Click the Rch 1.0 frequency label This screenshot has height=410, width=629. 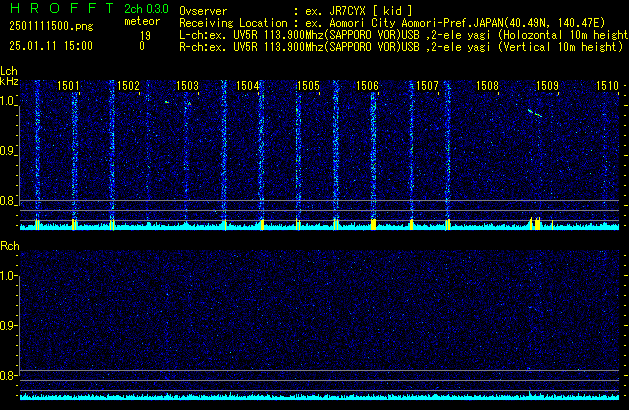(8, 276)
